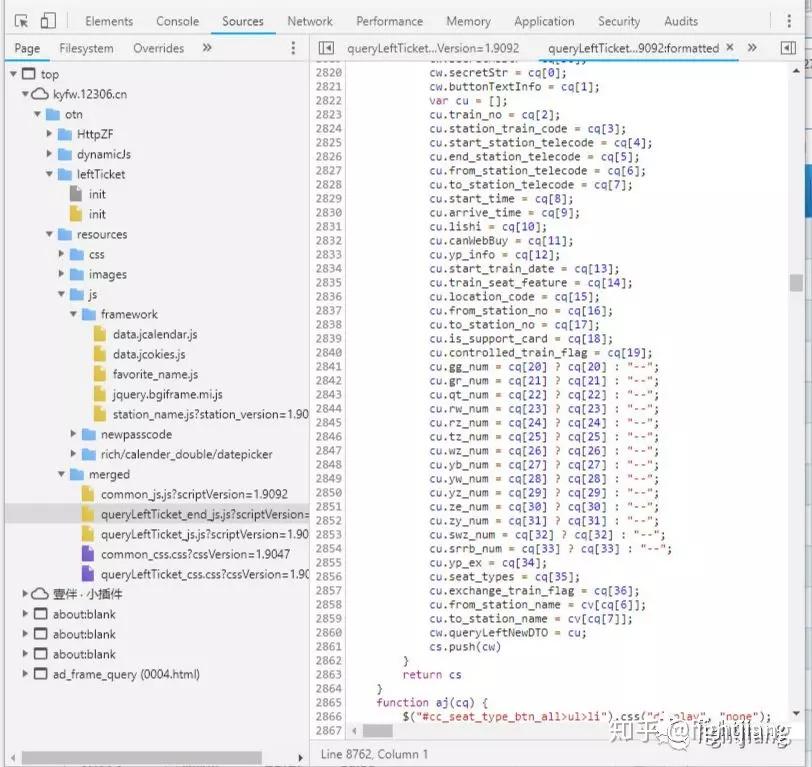
Task: Collapse the merged folder
Action: point(61,474)
